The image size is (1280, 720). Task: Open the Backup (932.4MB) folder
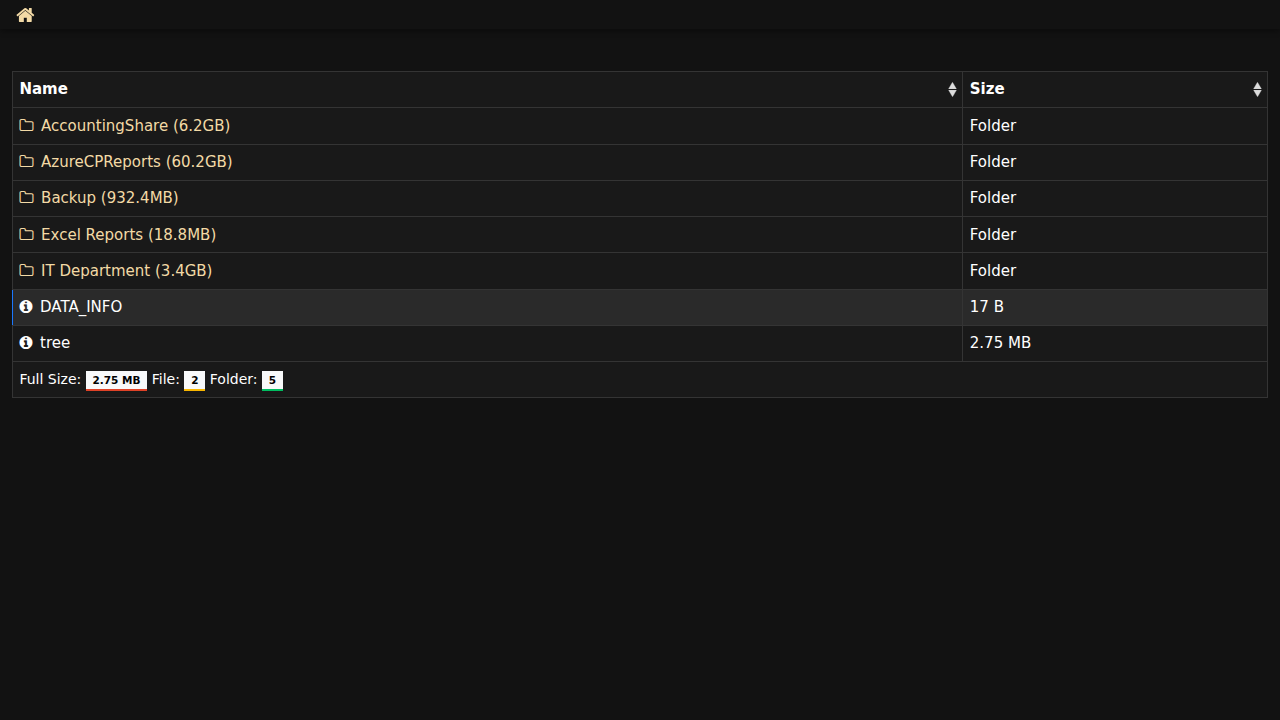[109, 198]
